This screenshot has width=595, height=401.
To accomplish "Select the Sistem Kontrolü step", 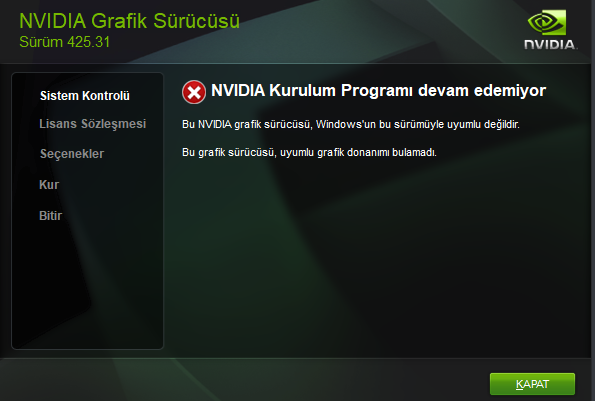I will point(85,96).
